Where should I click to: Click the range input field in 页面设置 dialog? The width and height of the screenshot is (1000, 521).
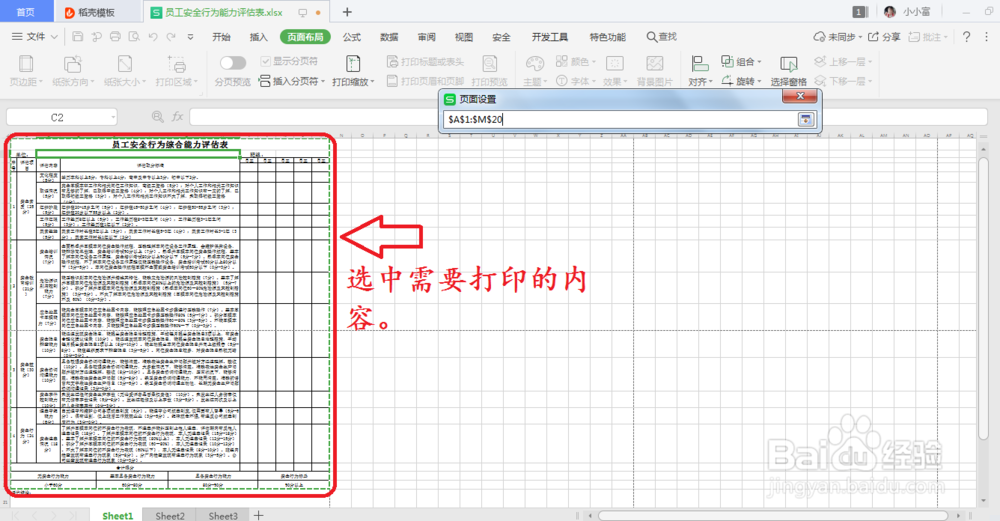pos(620,119)
